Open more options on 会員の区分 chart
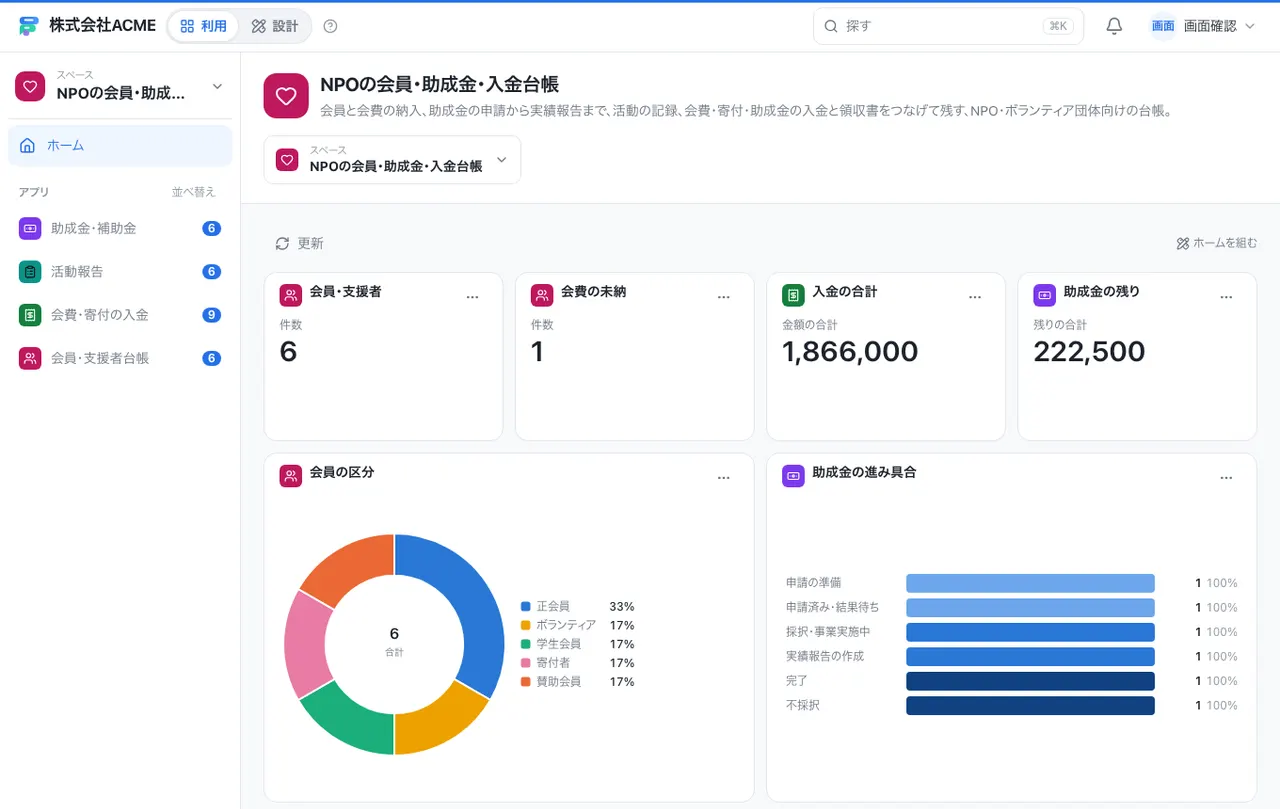Image resolution: width=1280 pixels, height=809 pixels. click(724, 478)
